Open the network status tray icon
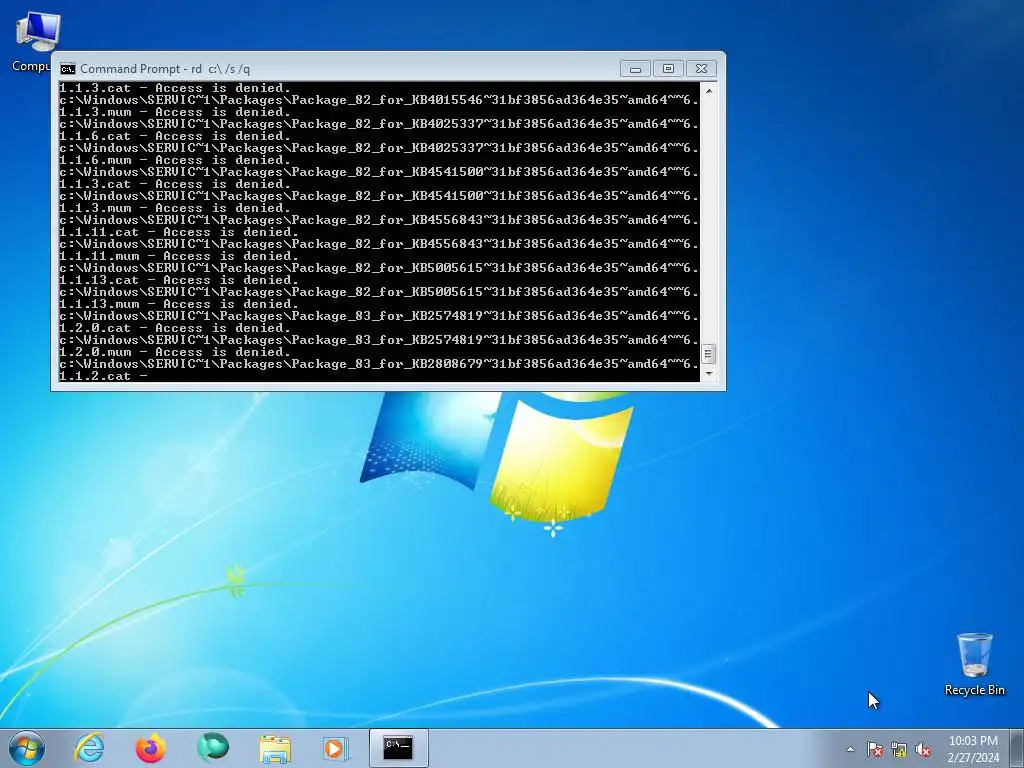Image resolution: width=1024 pixels, height=768 pixels. point(899,749)
